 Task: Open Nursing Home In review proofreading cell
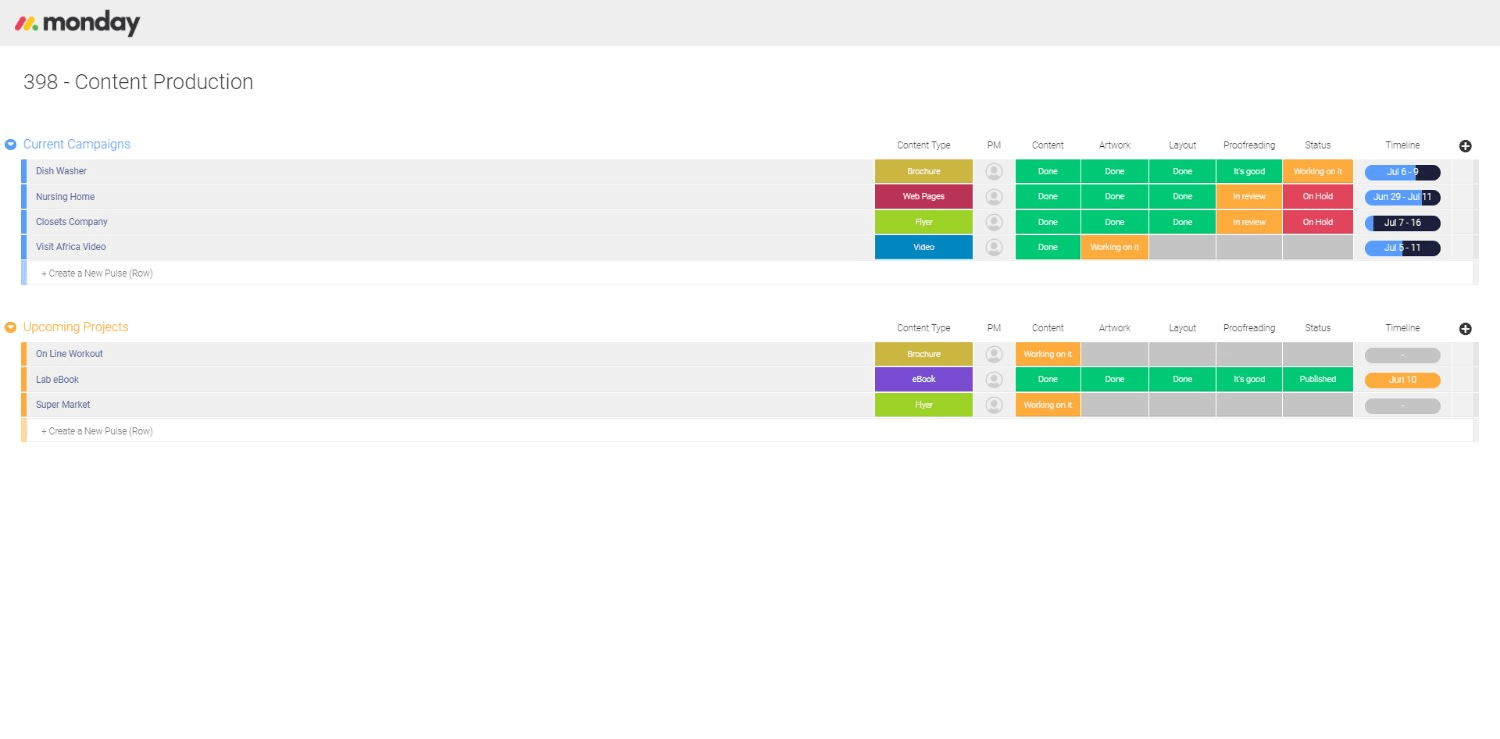[1249, 197]
